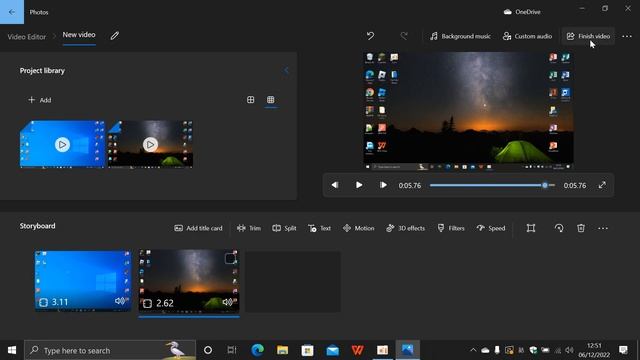
Task: Open File Explorer from taskbar
Action: (282, 350)
